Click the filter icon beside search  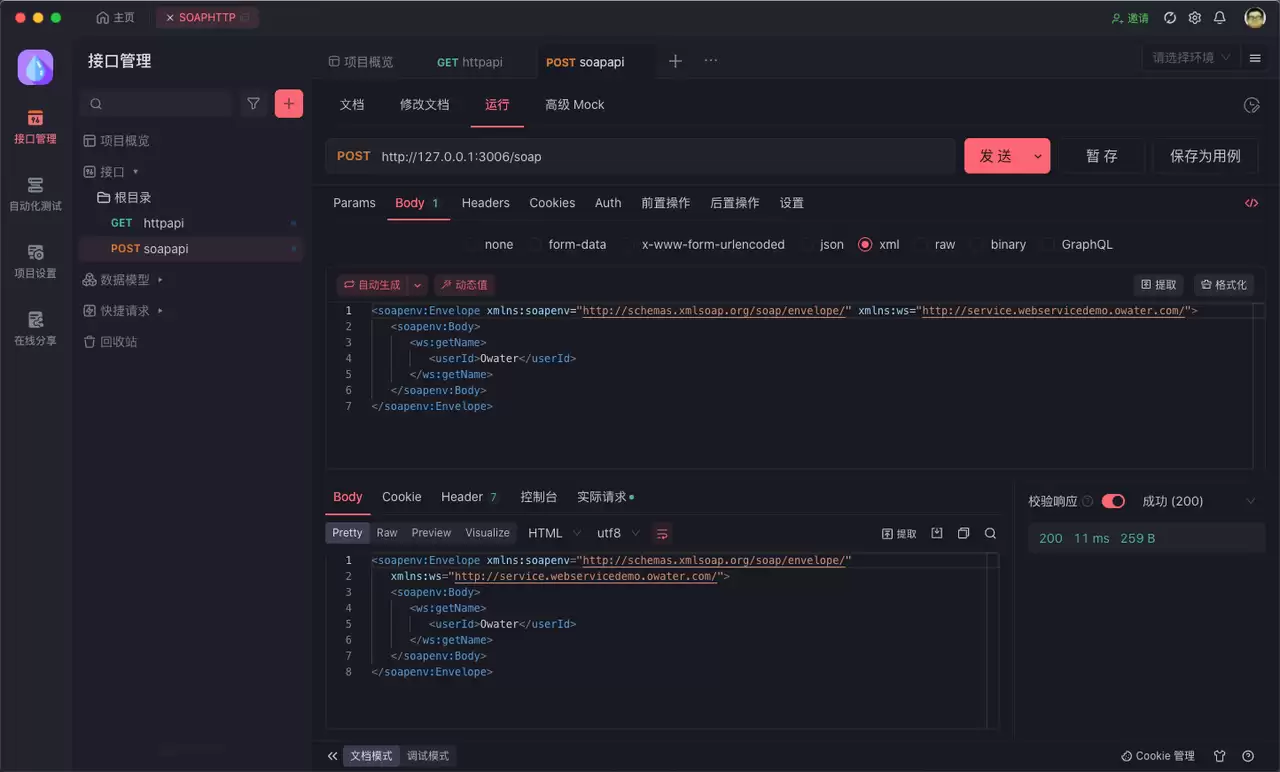click(x=254, y=103)
